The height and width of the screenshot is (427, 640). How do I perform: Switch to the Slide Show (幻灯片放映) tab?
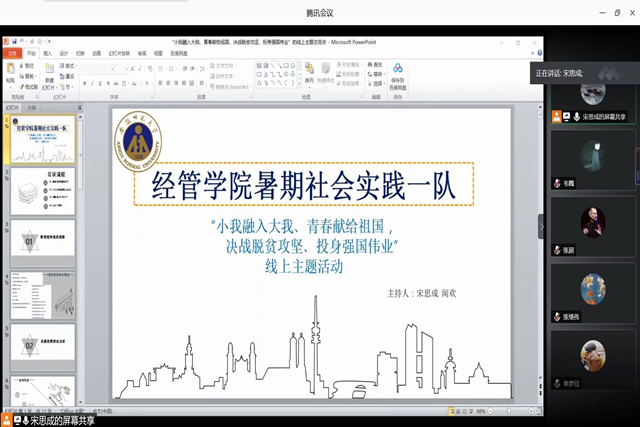click(119, 53)
